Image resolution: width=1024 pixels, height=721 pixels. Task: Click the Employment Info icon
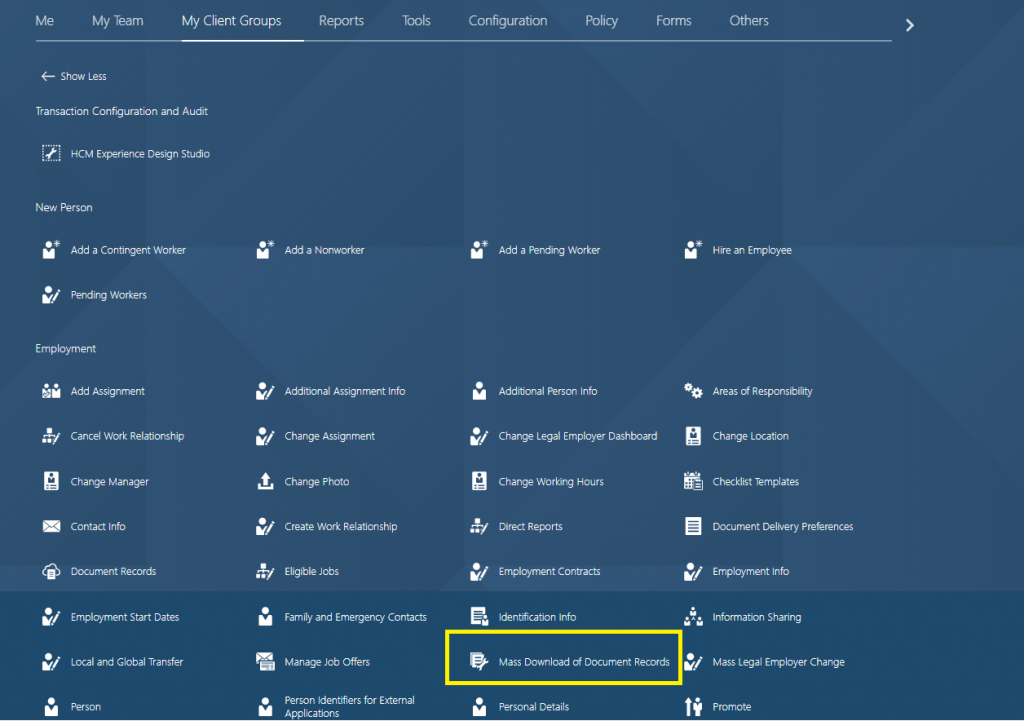[x=693, y=571]
